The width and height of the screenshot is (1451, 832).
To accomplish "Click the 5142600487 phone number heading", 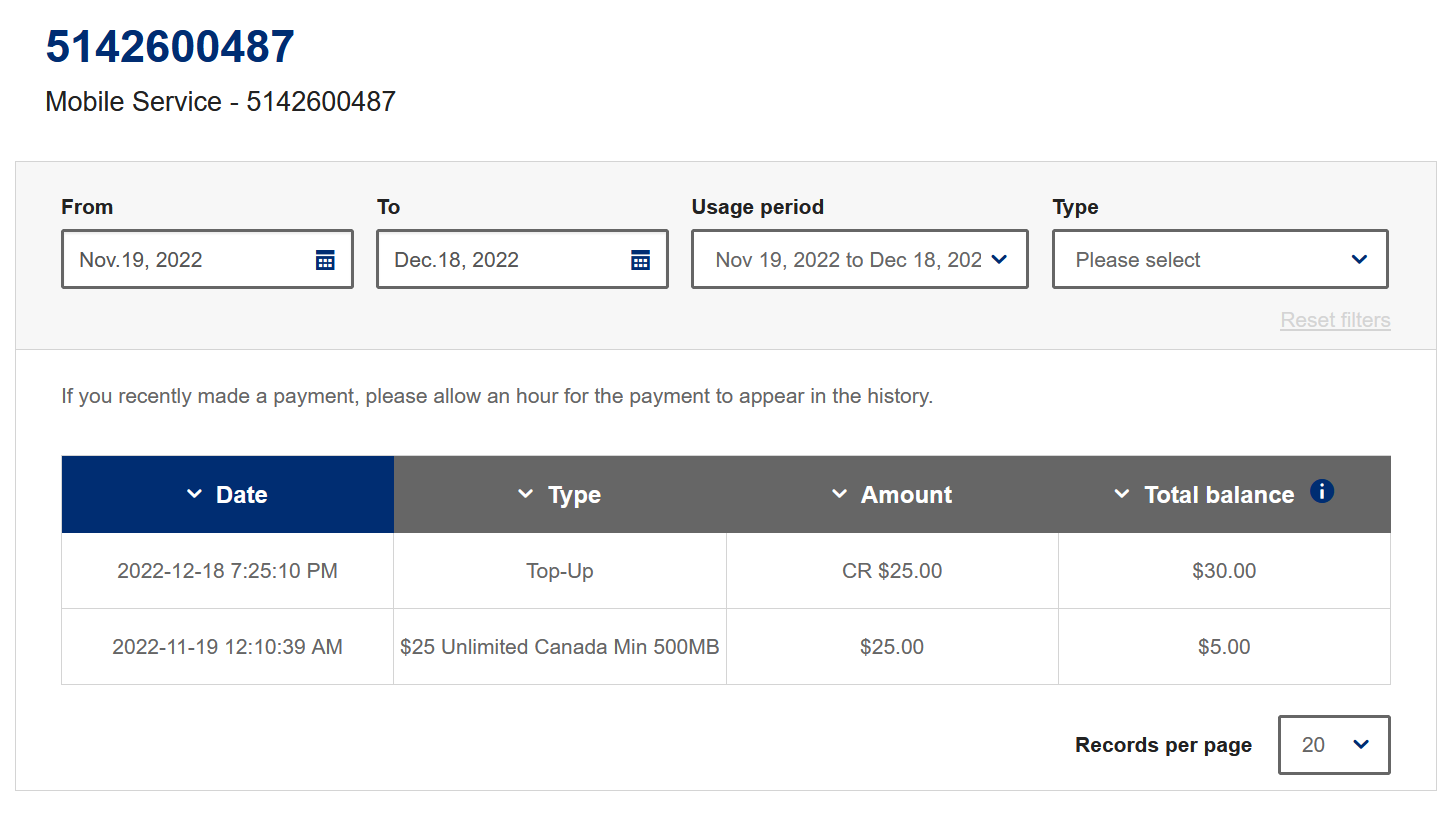I will (170, 47).
